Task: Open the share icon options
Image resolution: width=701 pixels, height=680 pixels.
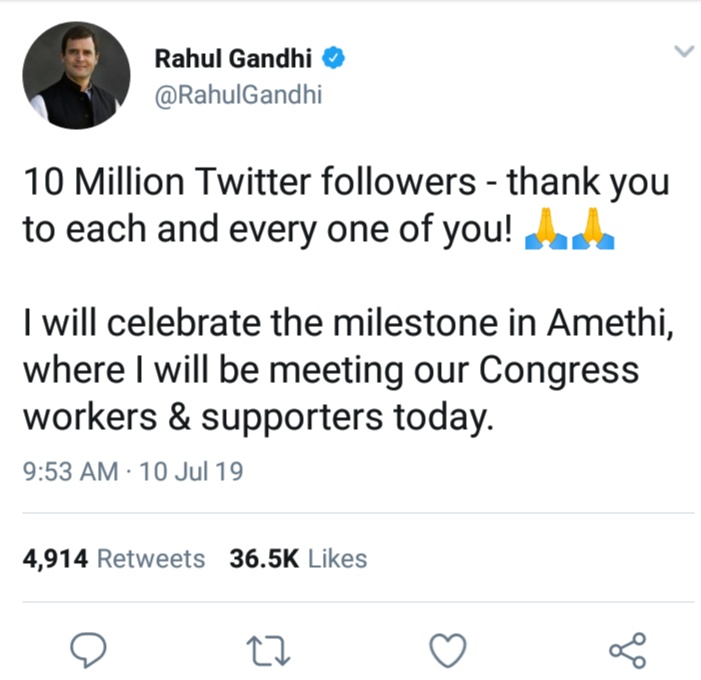Action: click(x=628, y=650)
